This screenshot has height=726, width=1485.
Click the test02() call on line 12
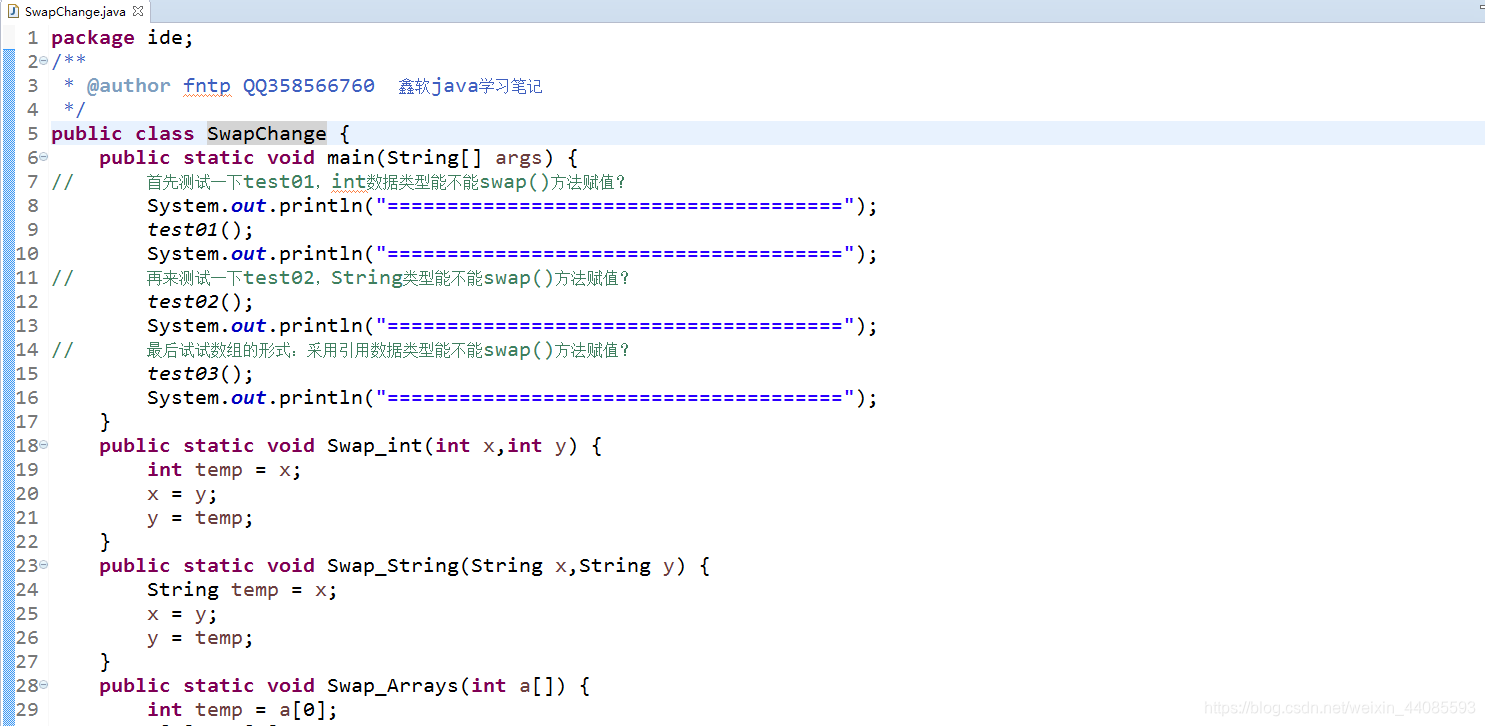[201, 302]
